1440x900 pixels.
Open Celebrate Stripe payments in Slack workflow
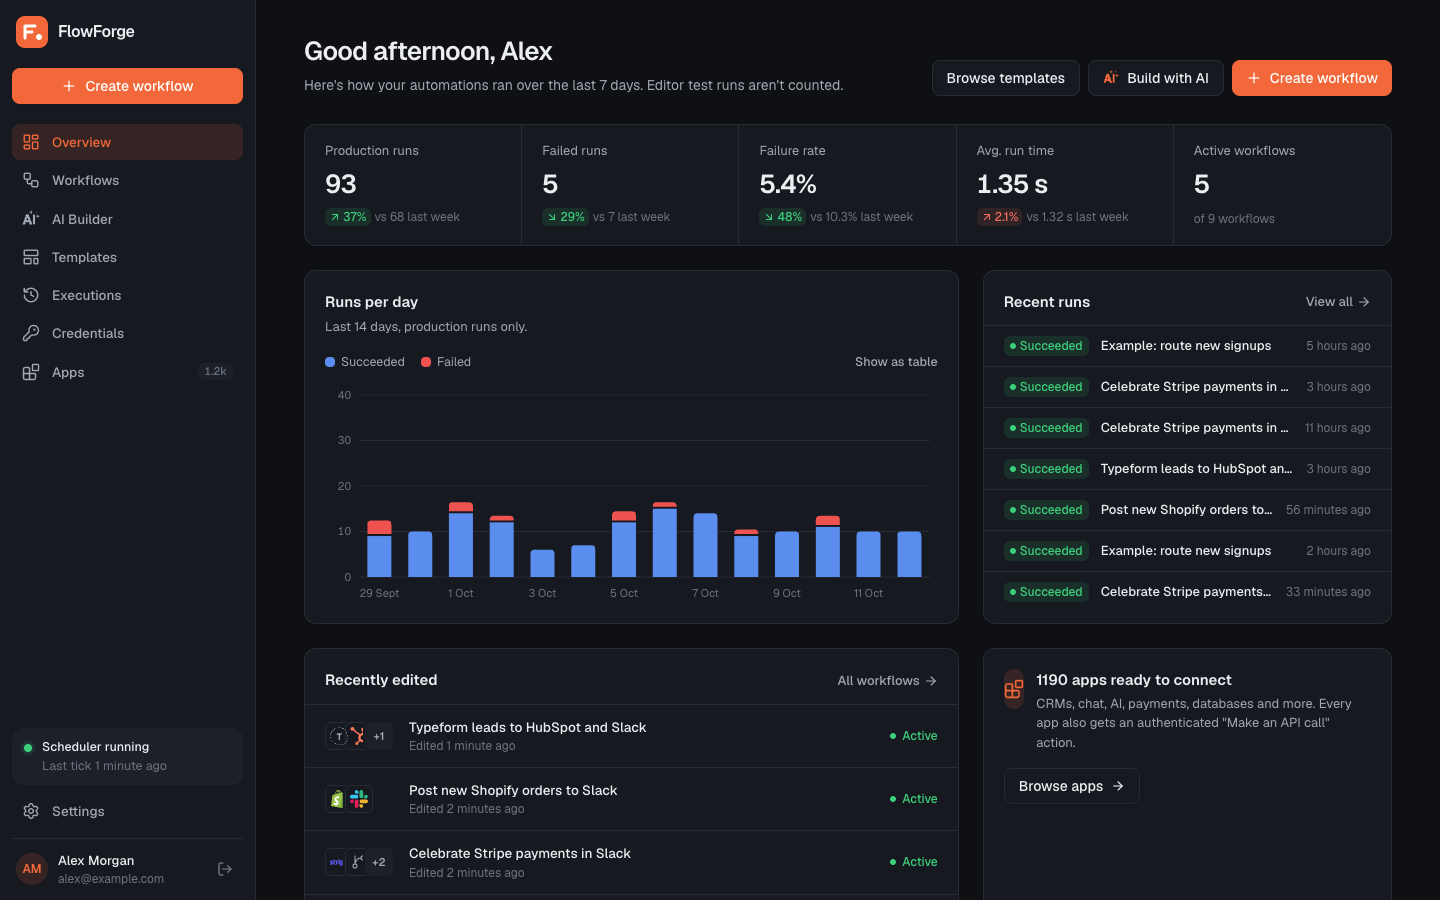click(631, 862)
